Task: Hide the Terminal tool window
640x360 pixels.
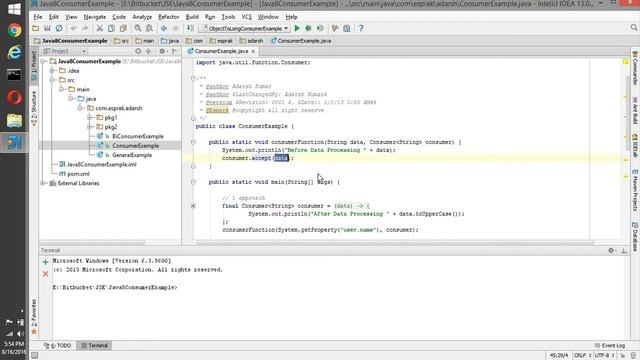Action: pyautogui.click(x=624, y=251)
